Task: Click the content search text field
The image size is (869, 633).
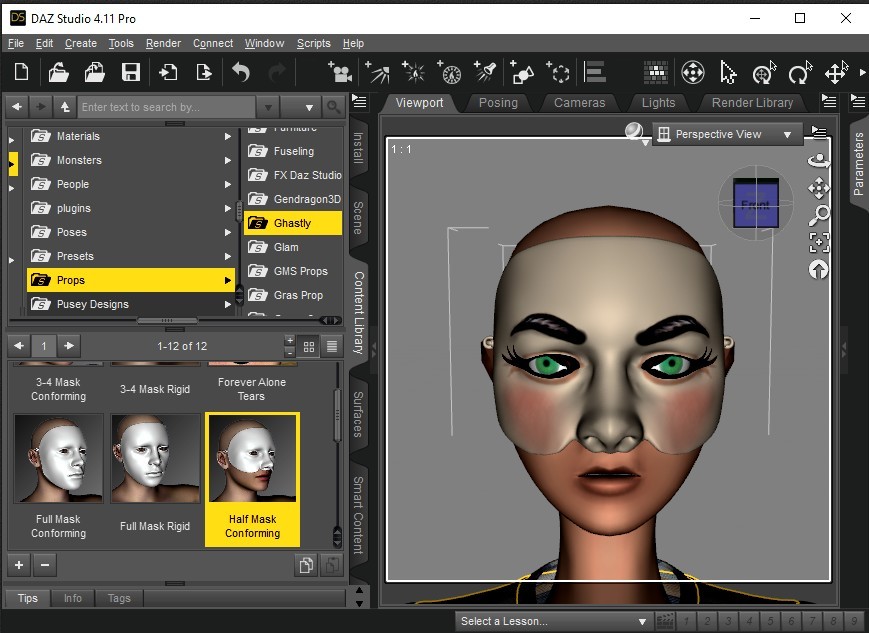Action: [167, 107]
